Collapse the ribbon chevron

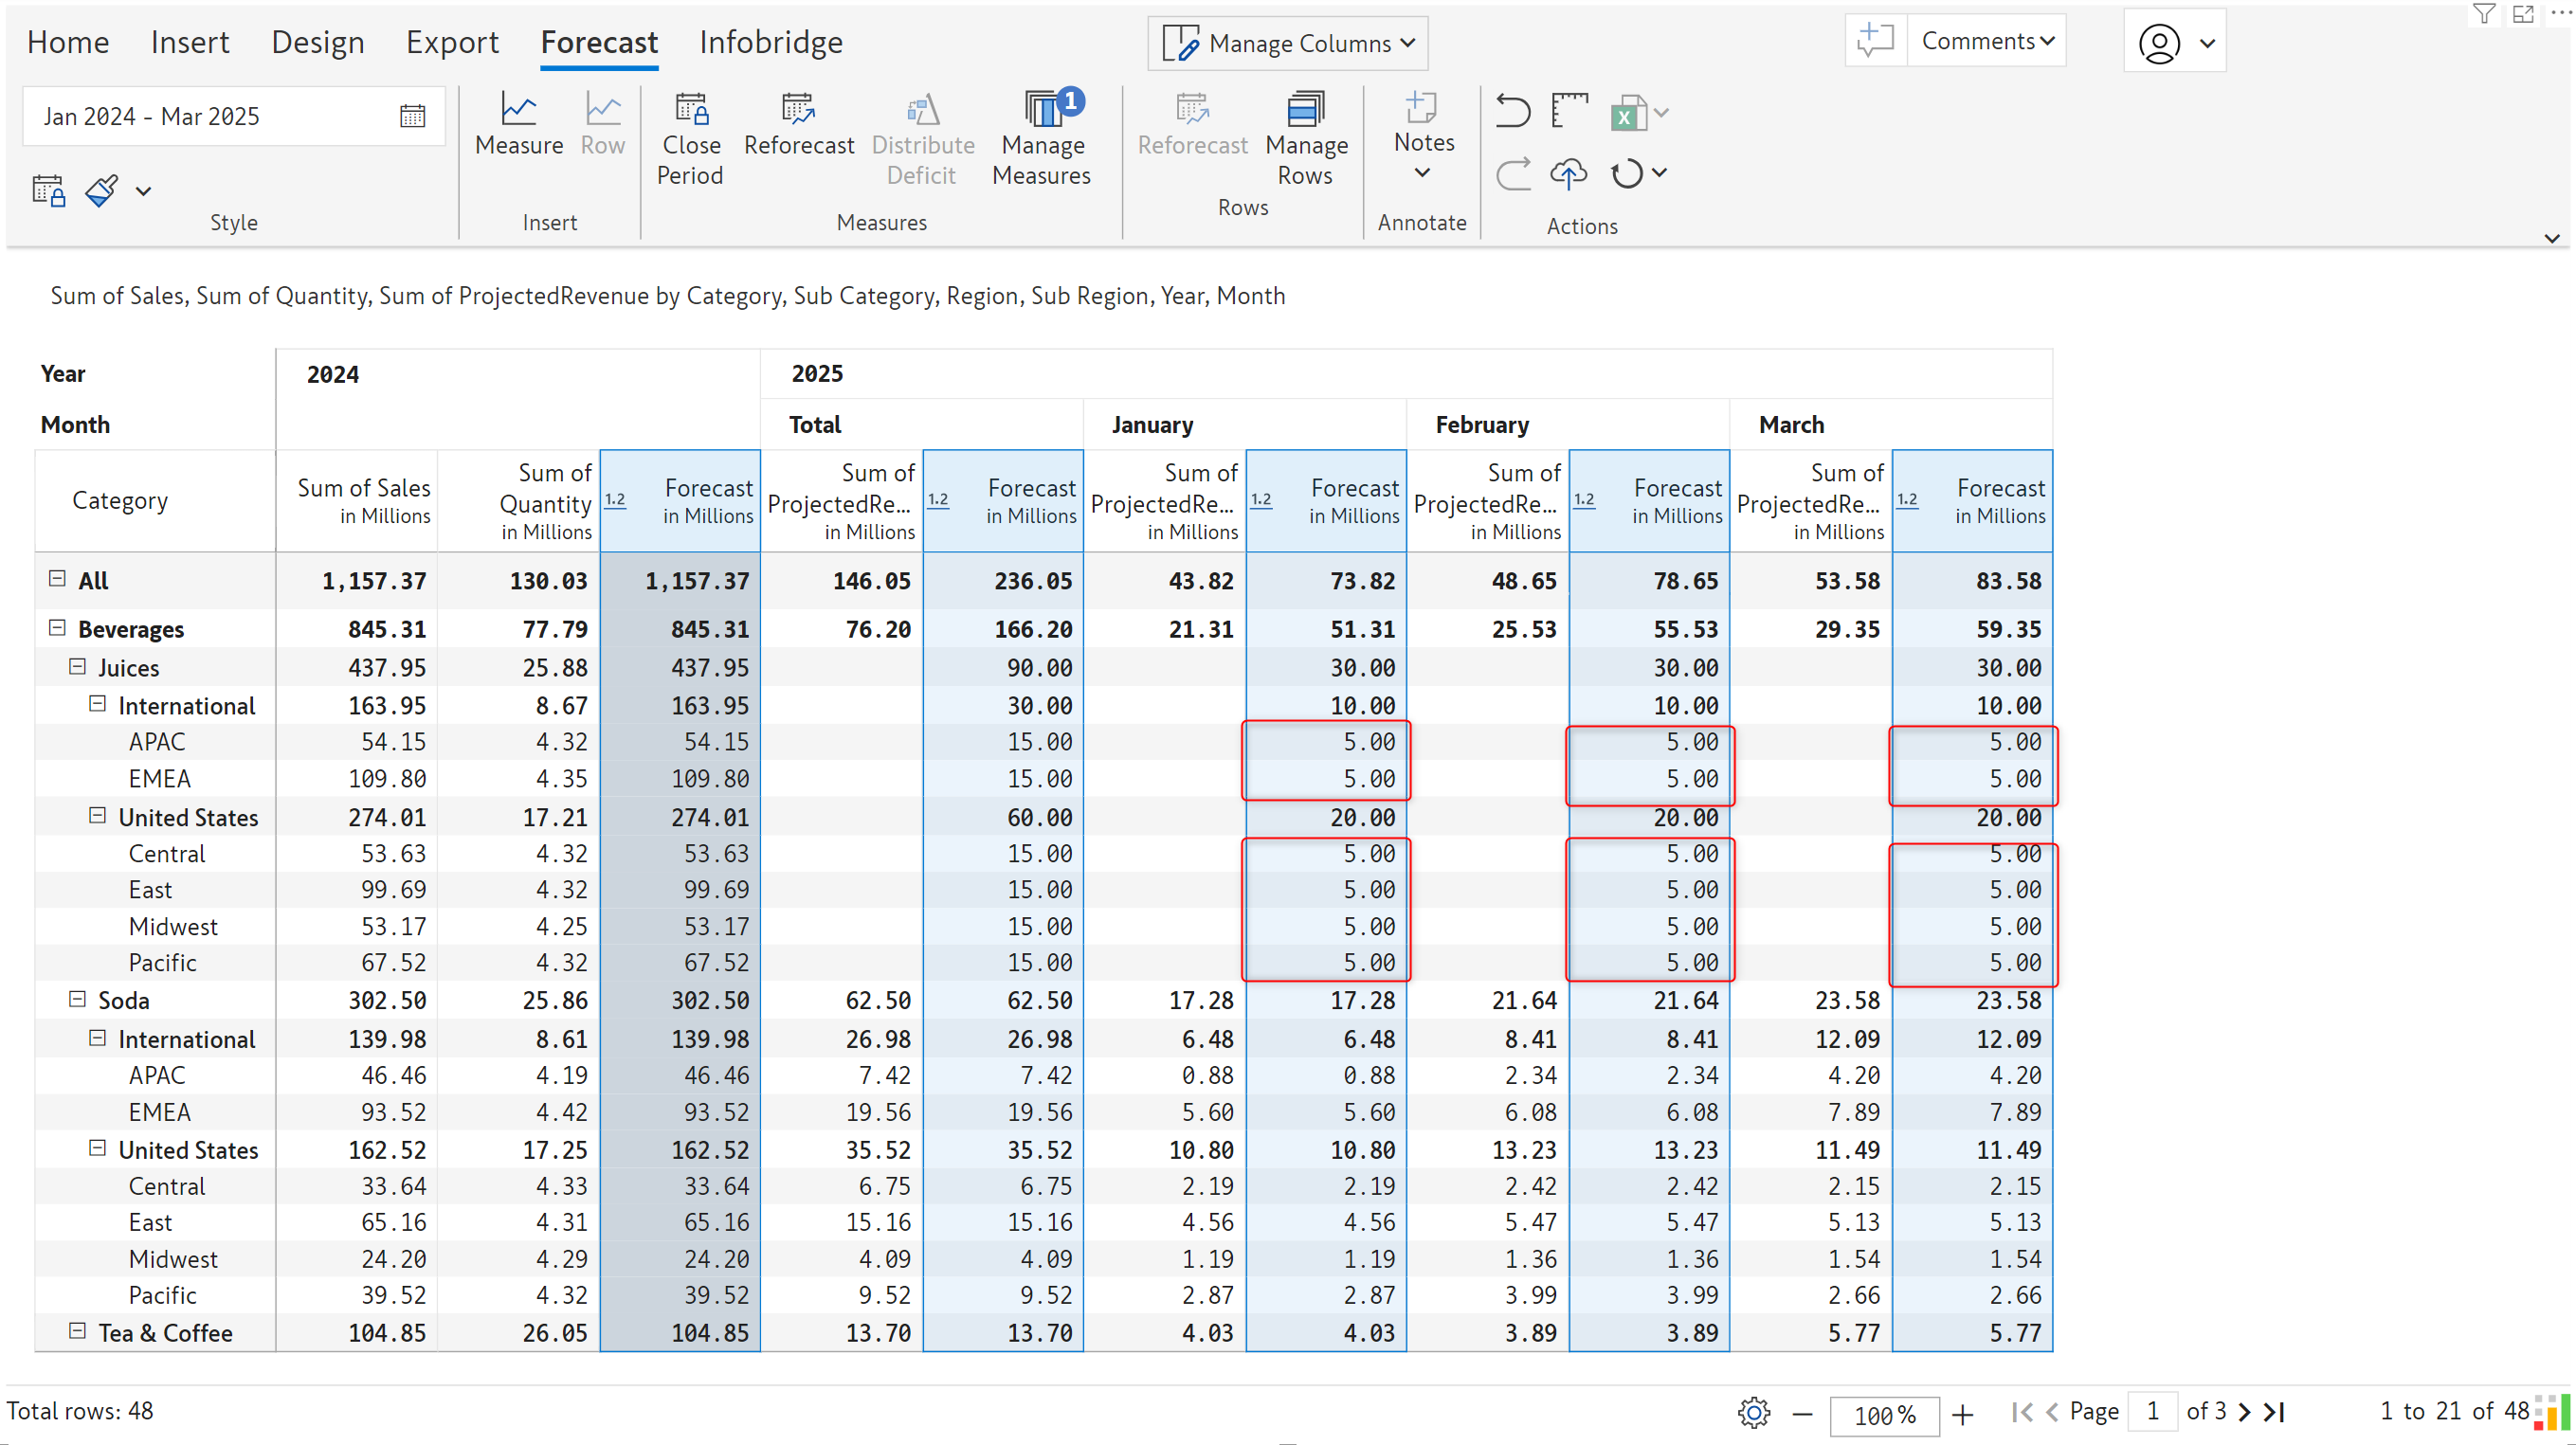2551,238
